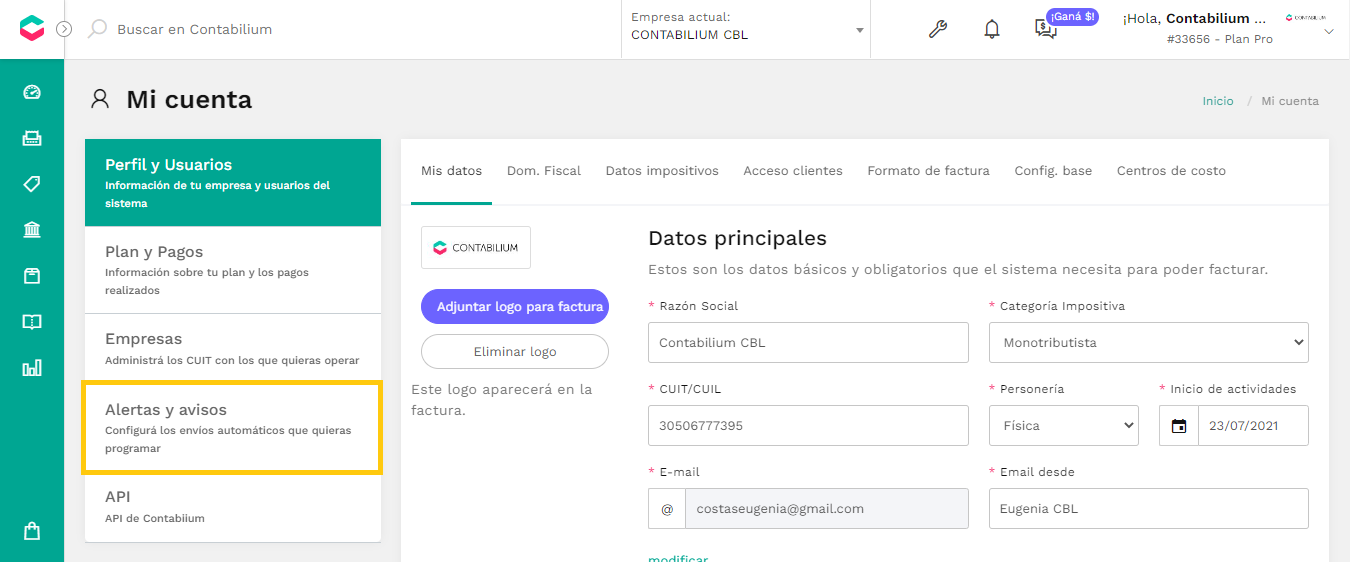Click the Inicio de actividades date field
1350x562 pixels.
pos(1254,425)
